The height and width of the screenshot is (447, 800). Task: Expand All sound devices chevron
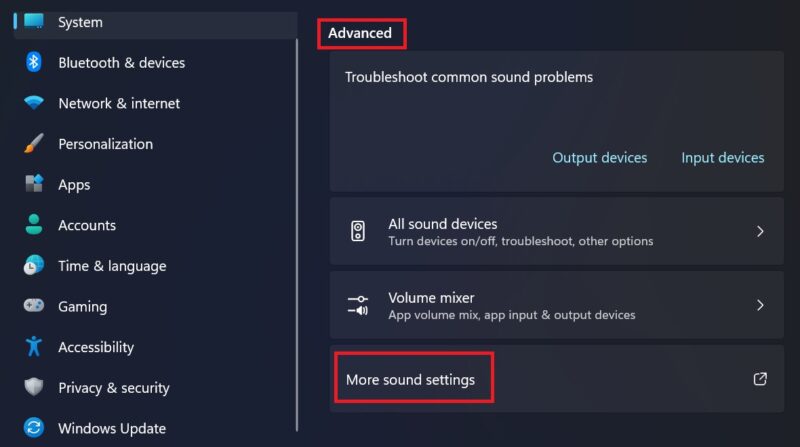[x=760, y=232]
